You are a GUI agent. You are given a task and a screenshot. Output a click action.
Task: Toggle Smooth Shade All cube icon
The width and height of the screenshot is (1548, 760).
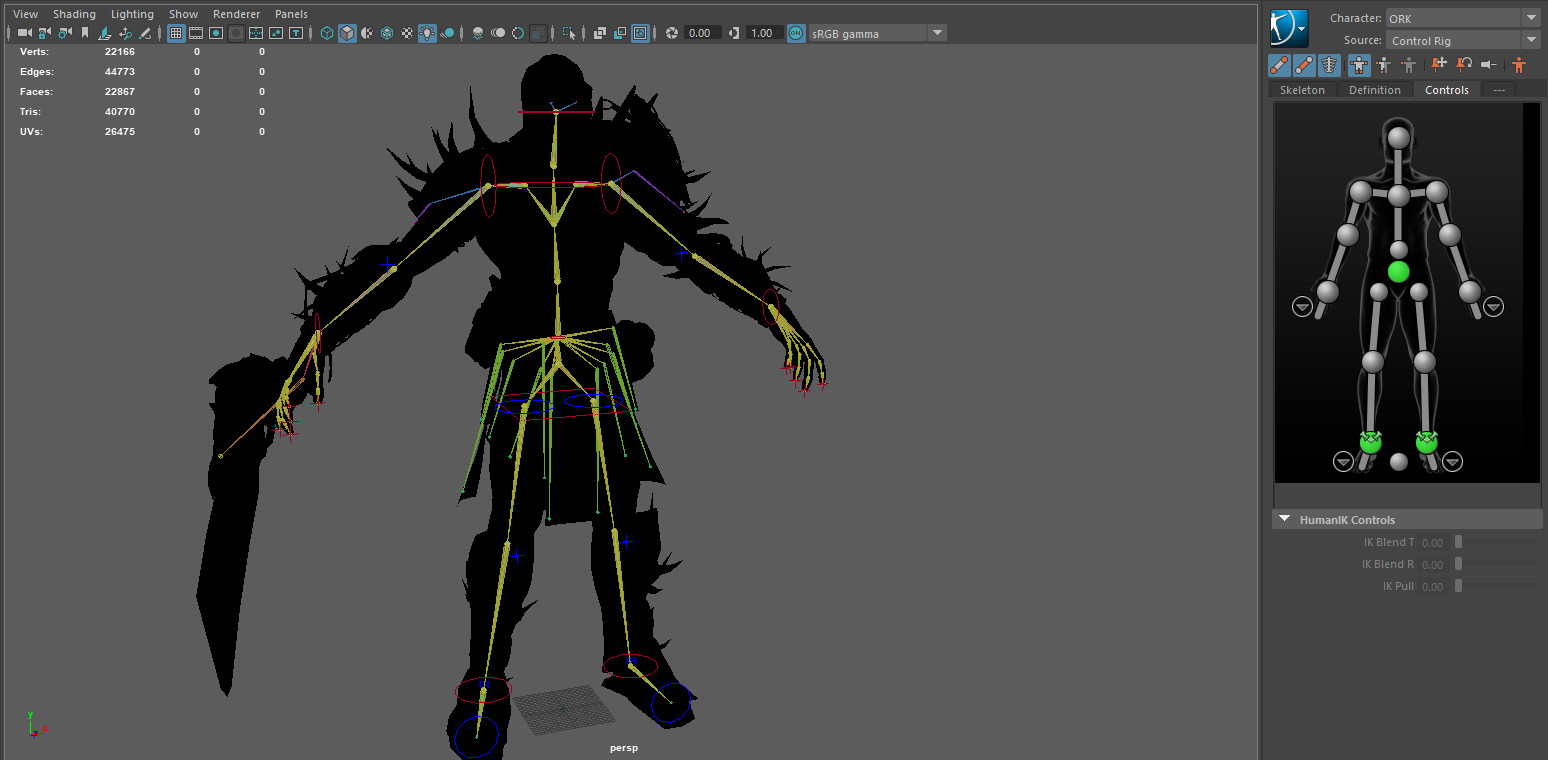[347, 33]
